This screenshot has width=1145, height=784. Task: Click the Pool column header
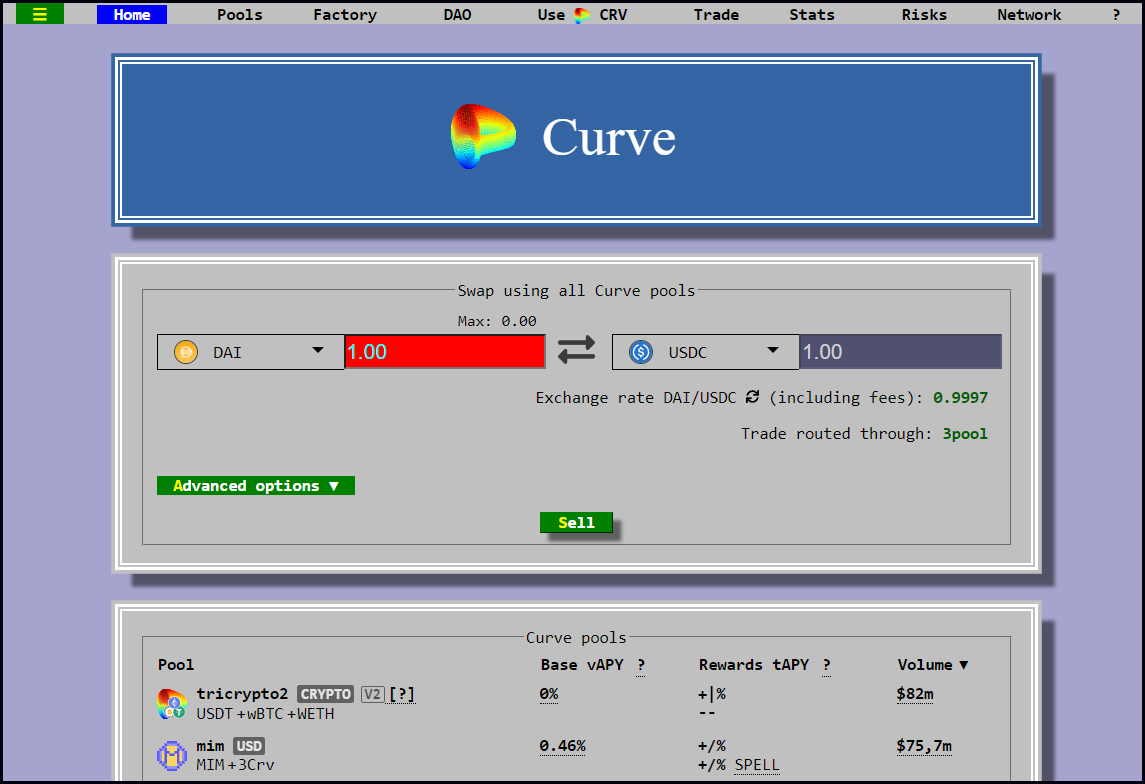tap(176, 665)
